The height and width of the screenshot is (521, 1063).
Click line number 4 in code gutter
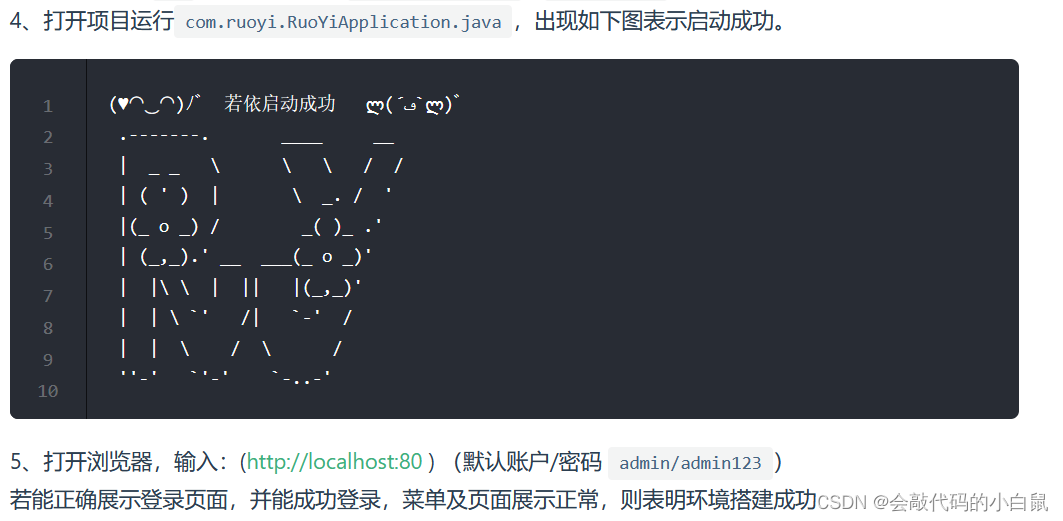47,201
